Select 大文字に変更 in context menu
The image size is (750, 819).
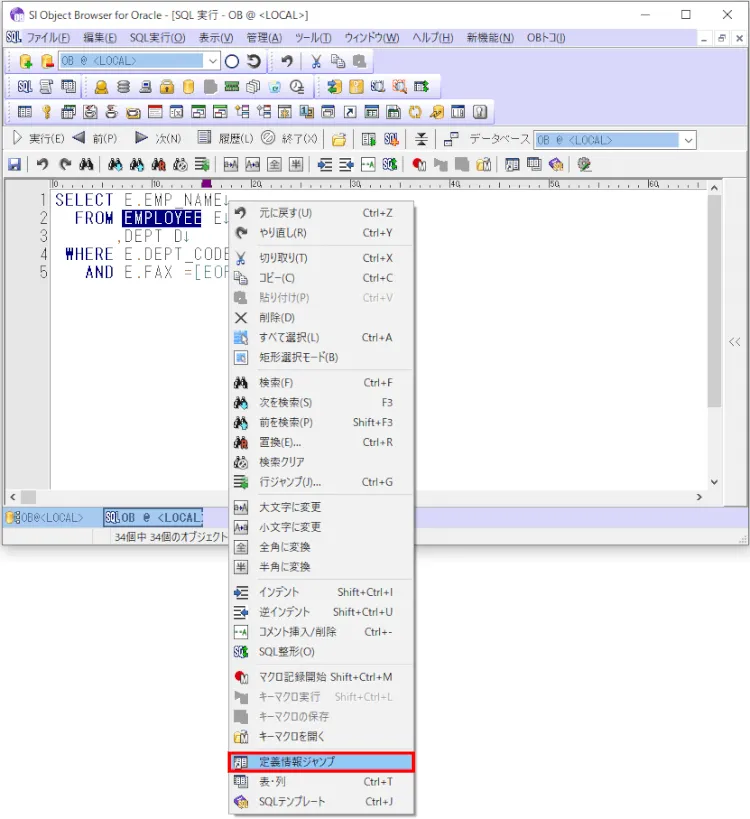pyautogui.click(x=321, y=507)
